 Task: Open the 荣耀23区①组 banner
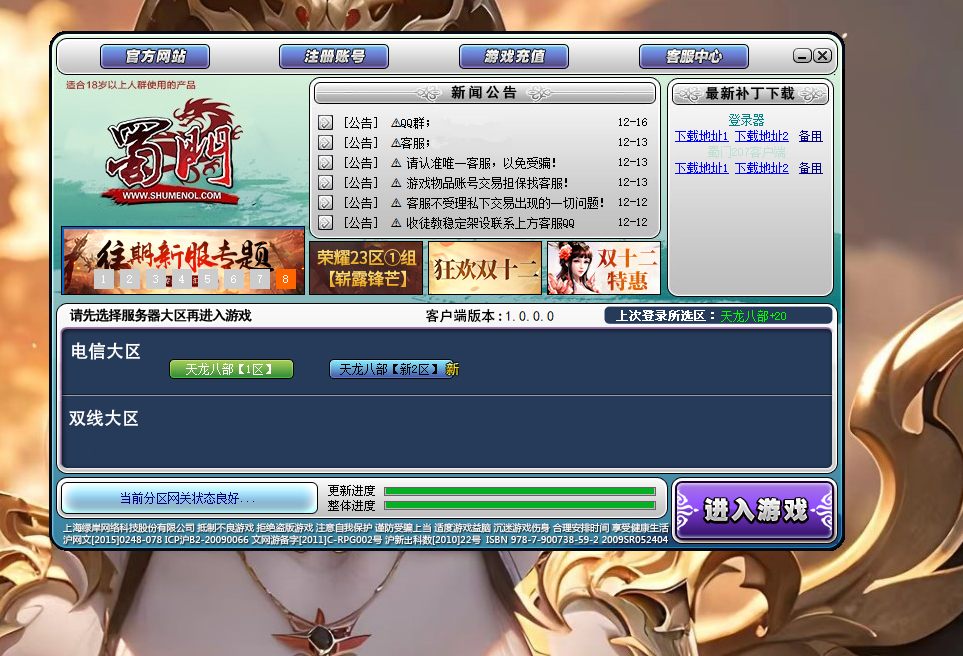[366, 268]
